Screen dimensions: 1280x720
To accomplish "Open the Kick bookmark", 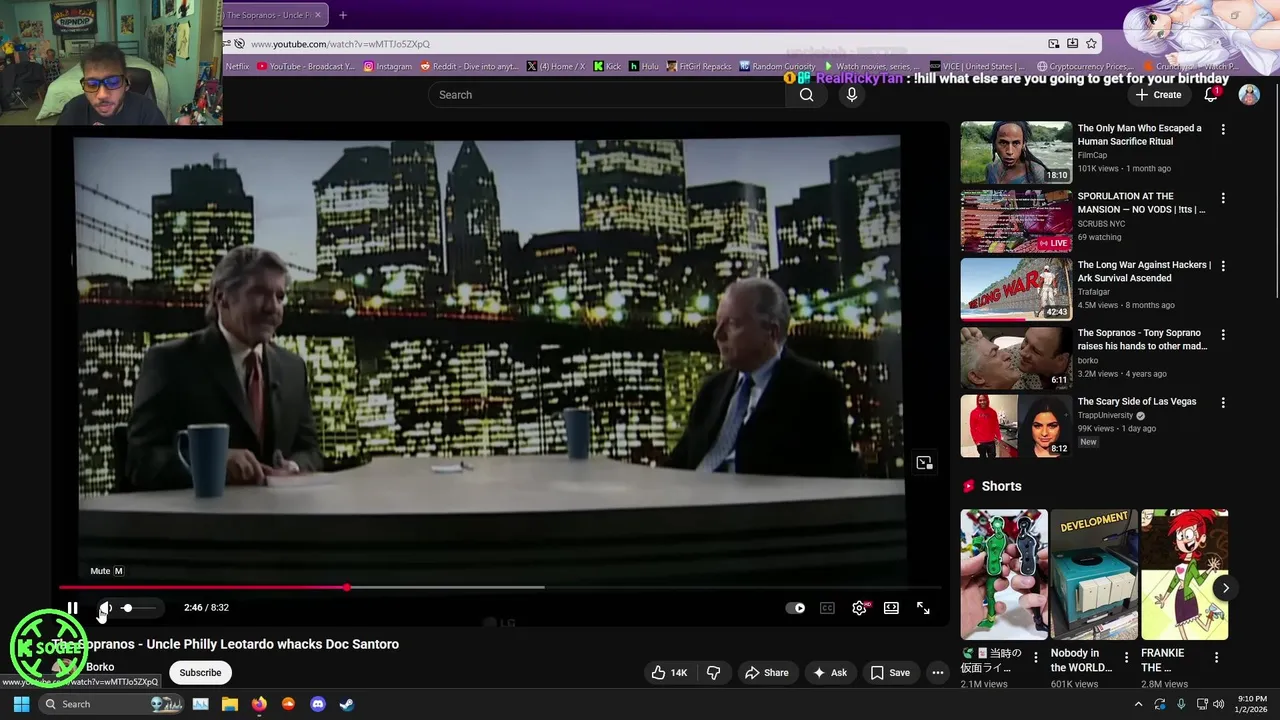I will pos(607,66).
